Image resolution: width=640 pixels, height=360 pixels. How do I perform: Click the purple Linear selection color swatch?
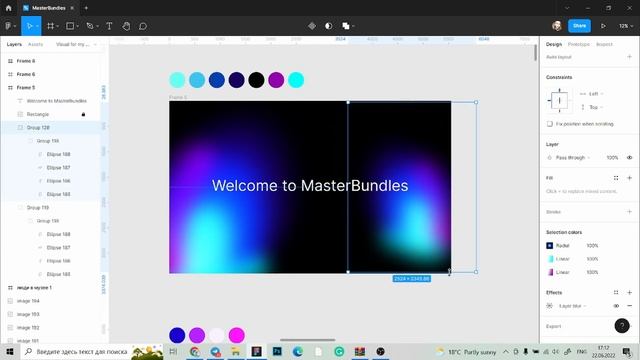[x=549, y=272]
